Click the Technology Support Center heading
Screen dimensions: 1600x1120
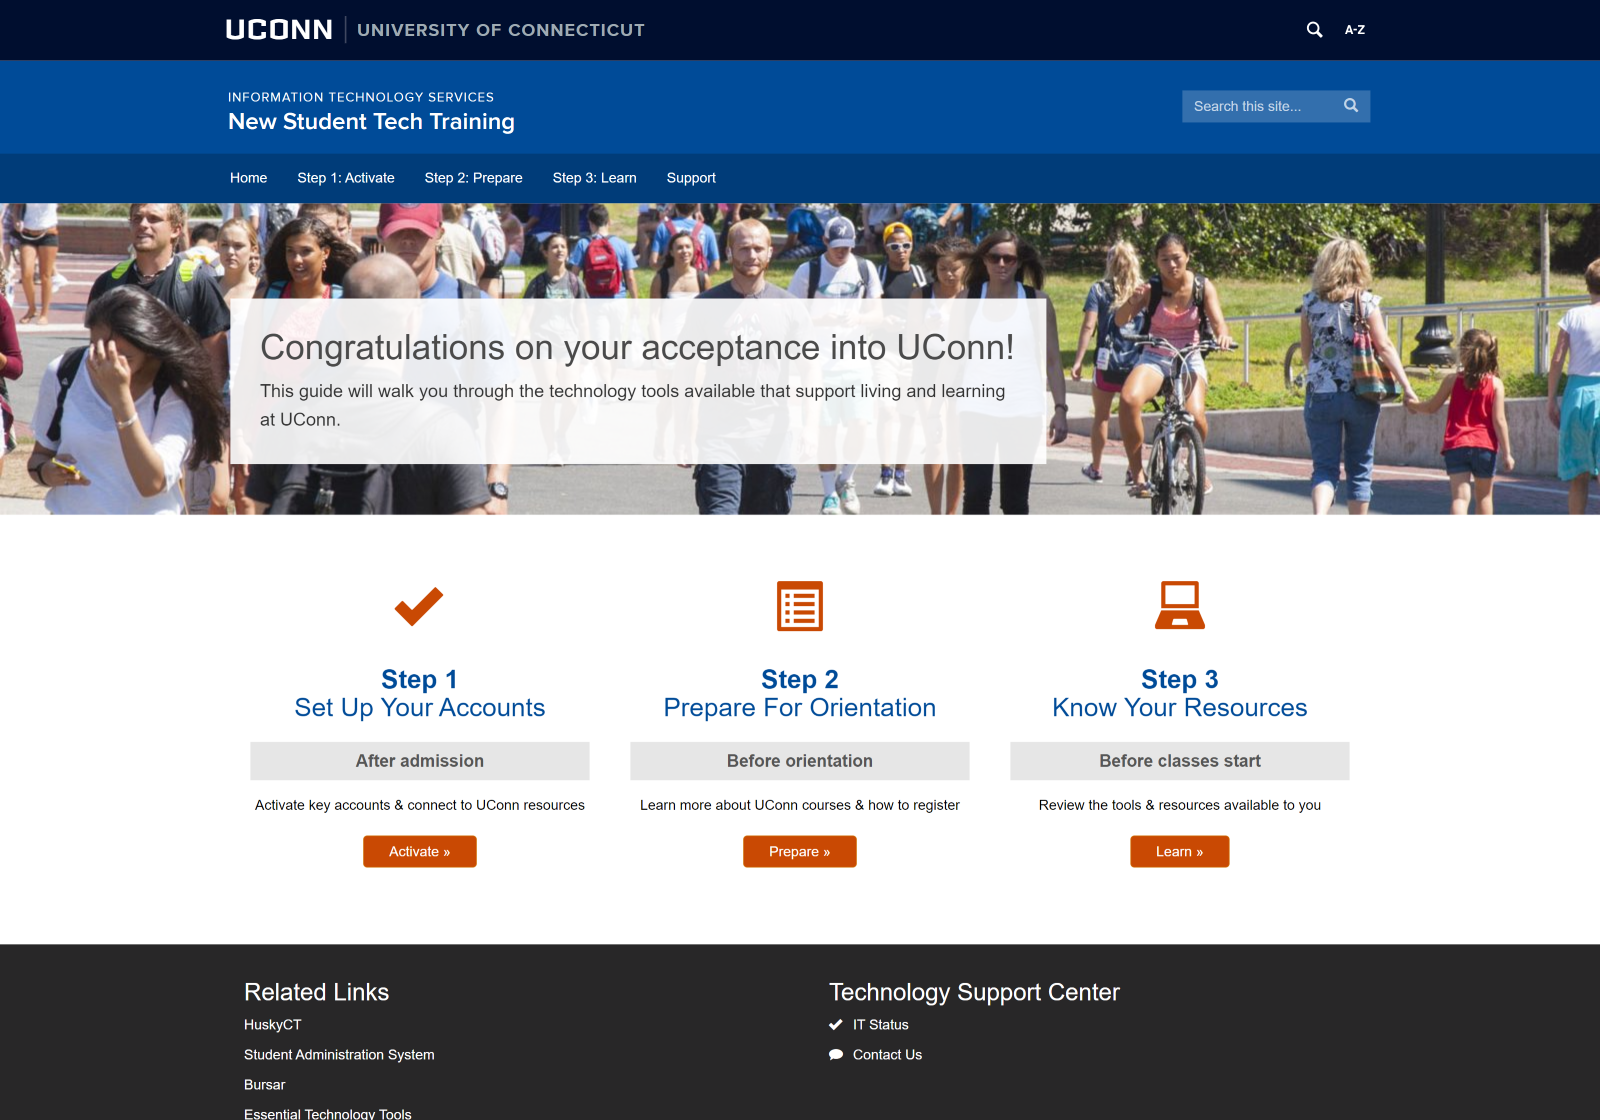click(974, 992)
